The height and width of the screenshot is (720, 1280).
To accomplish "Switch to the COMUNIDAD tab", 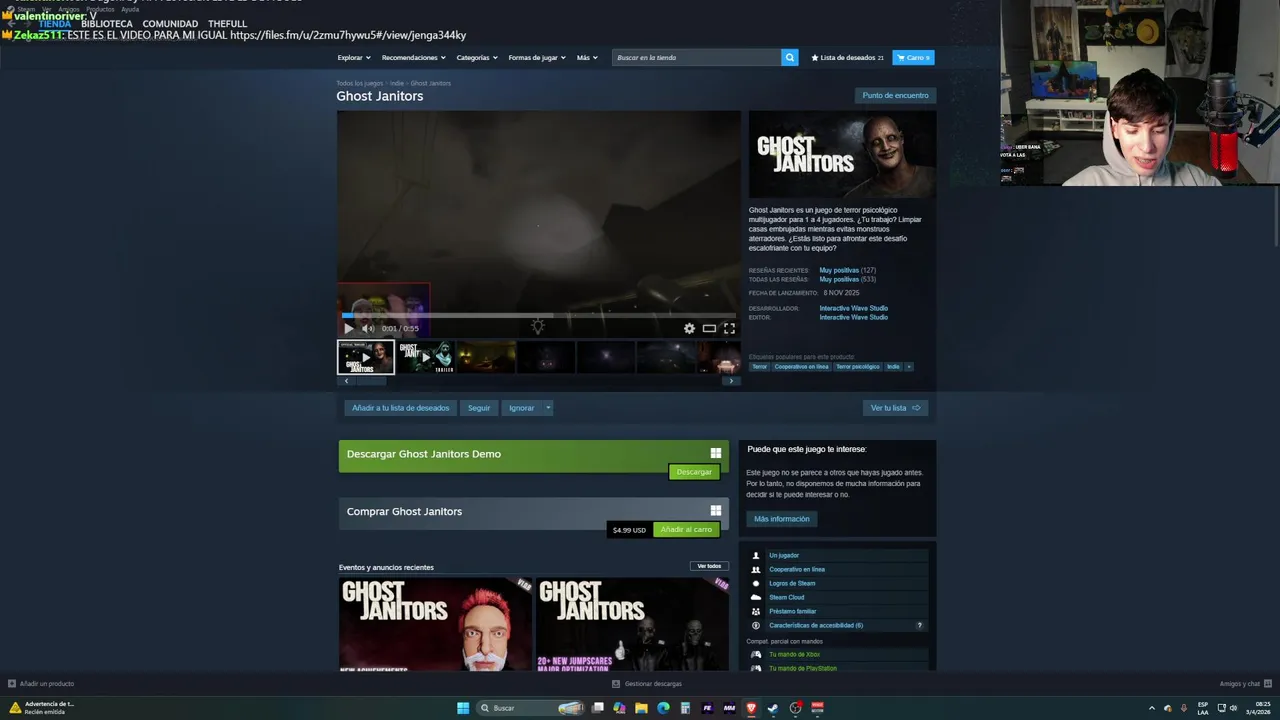I will 170,24.
